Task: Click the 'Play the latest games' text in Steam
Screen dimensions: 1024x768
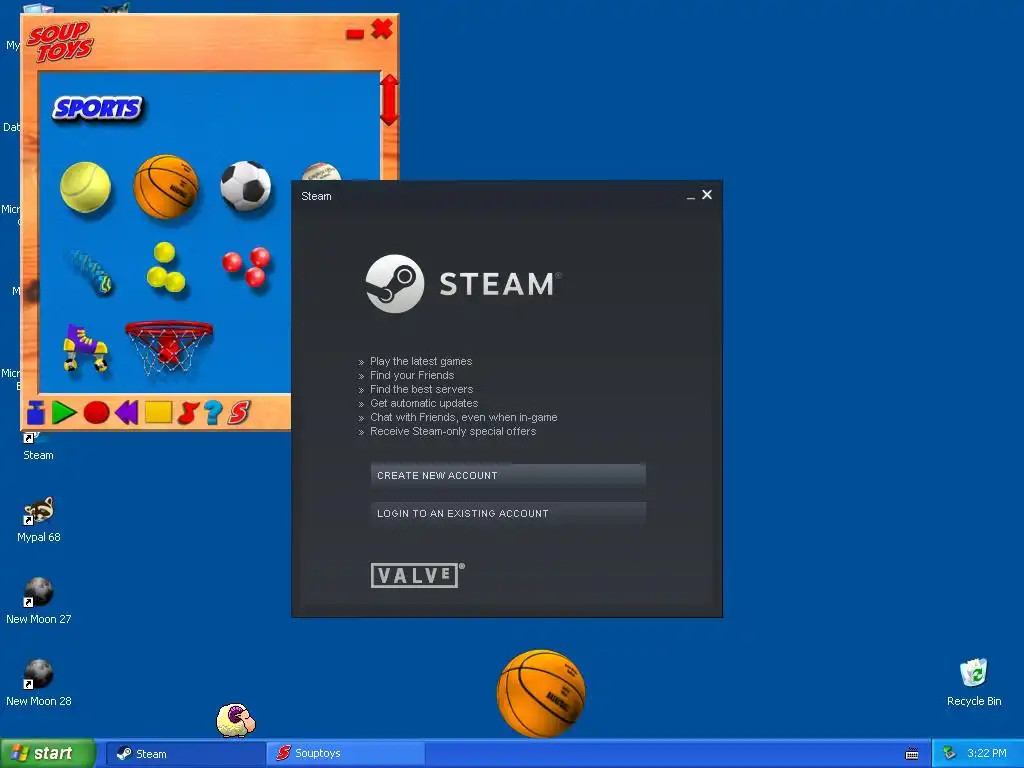Action: click(x=421, y=361)
